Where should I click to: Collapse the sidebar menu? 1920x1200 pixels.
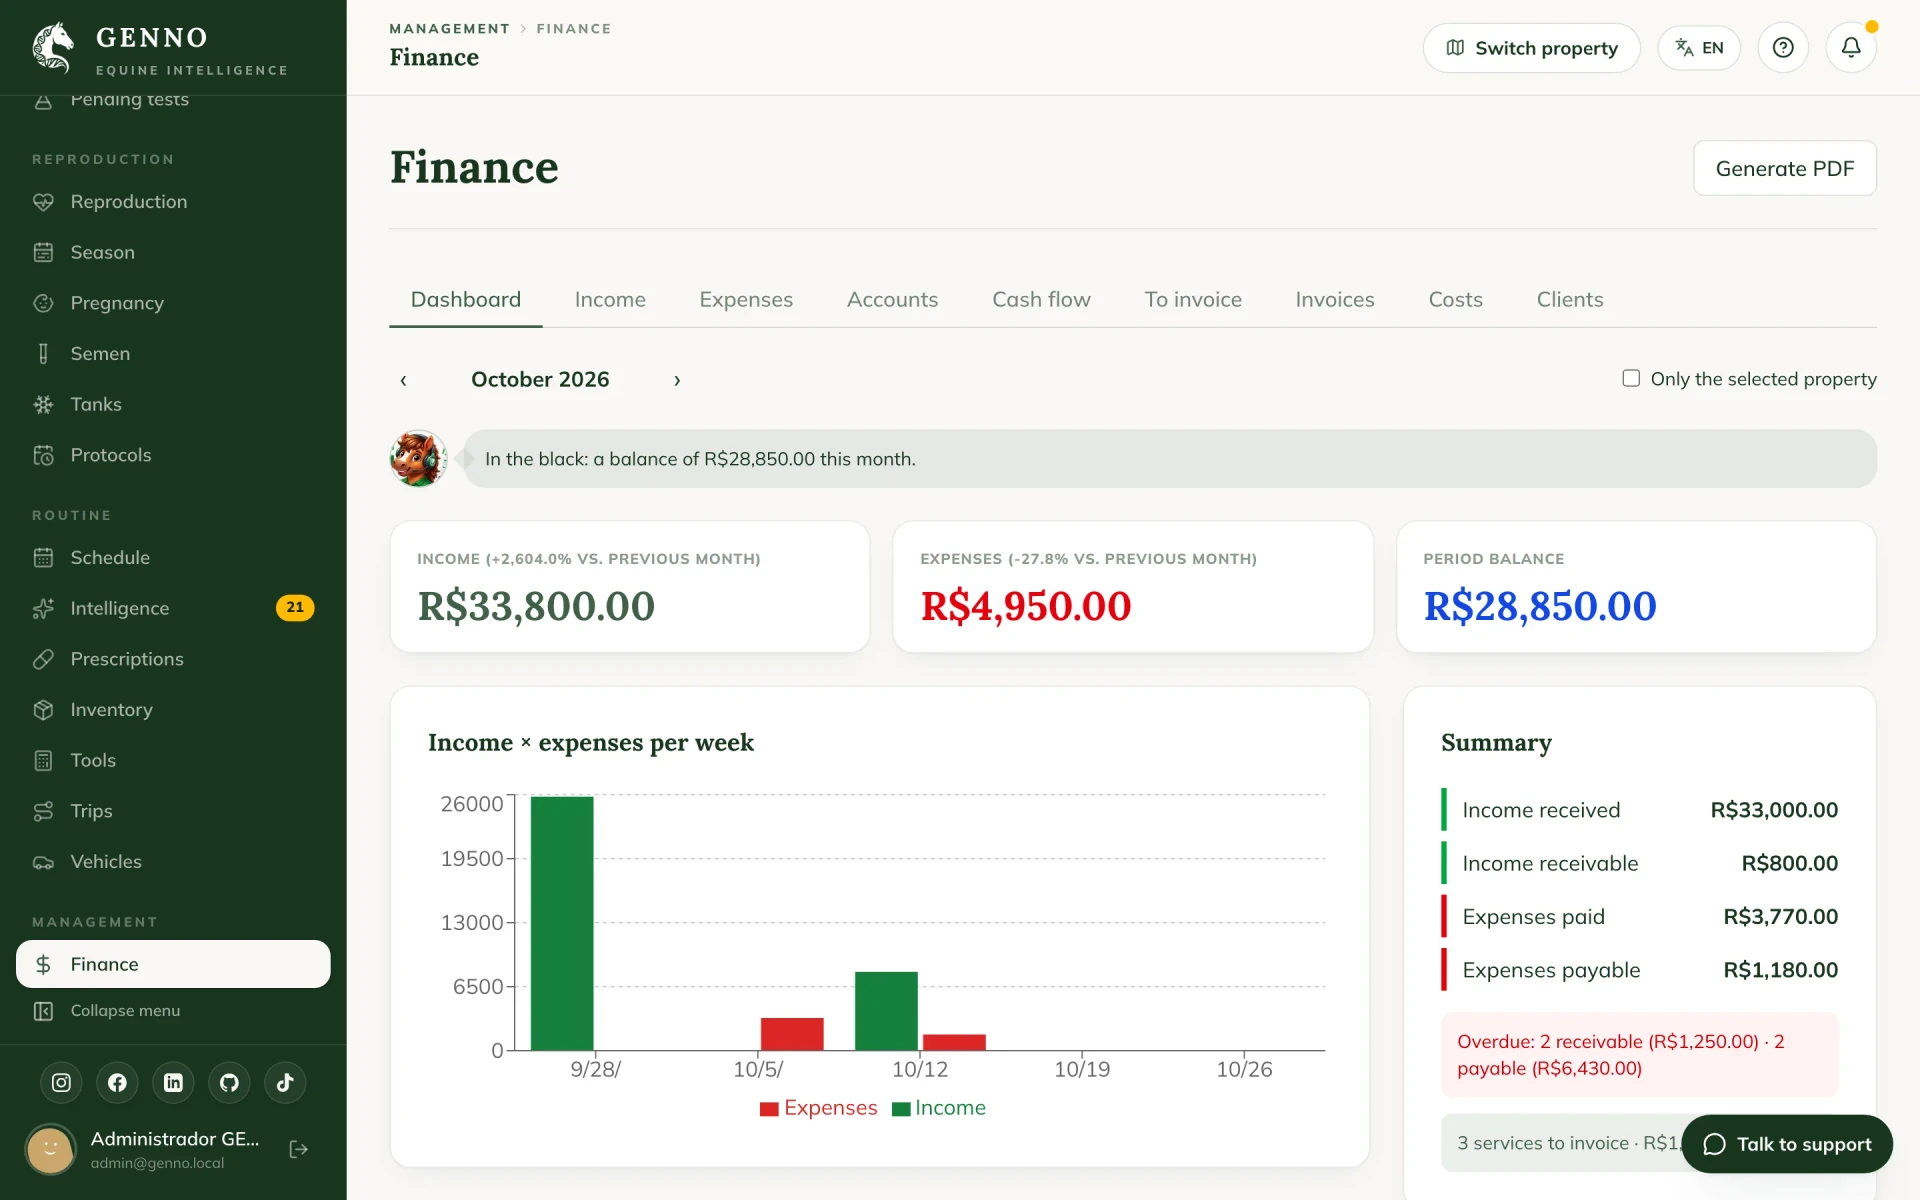click(x=173, y=1011)
